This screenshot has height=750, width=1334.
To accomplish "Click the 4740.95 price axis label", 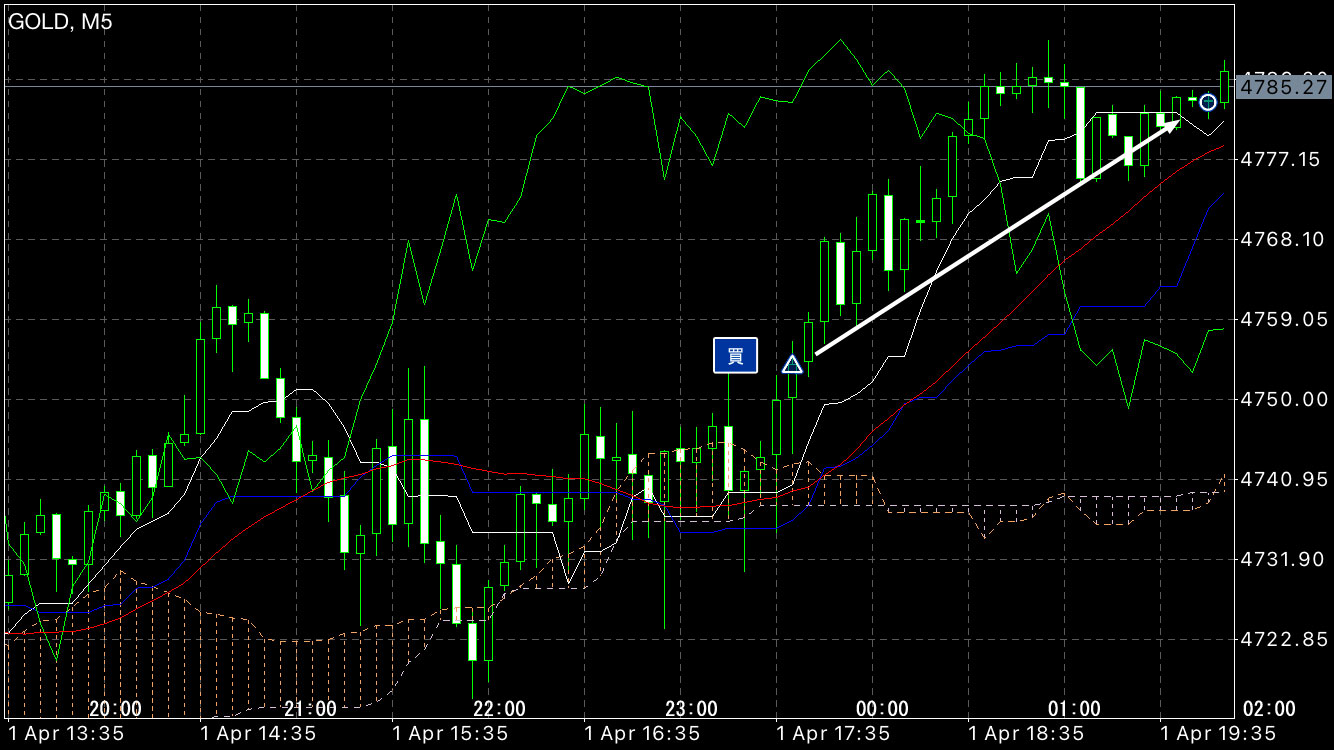I will (1283, 480).
